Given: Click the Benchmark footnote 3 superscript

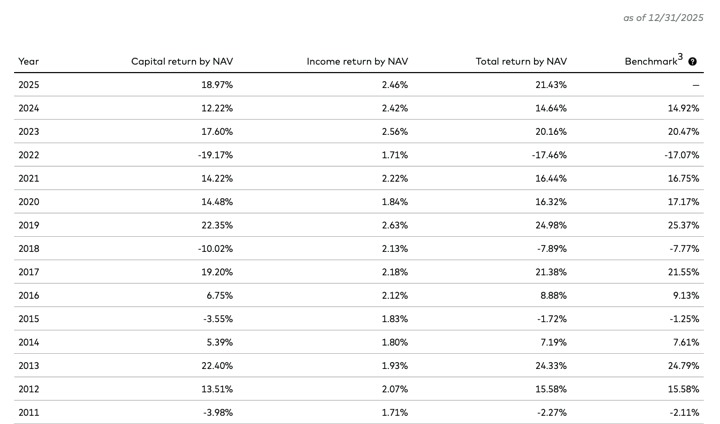Looking at the screenshot, I should pyautogui.click(x=680, y=57).
